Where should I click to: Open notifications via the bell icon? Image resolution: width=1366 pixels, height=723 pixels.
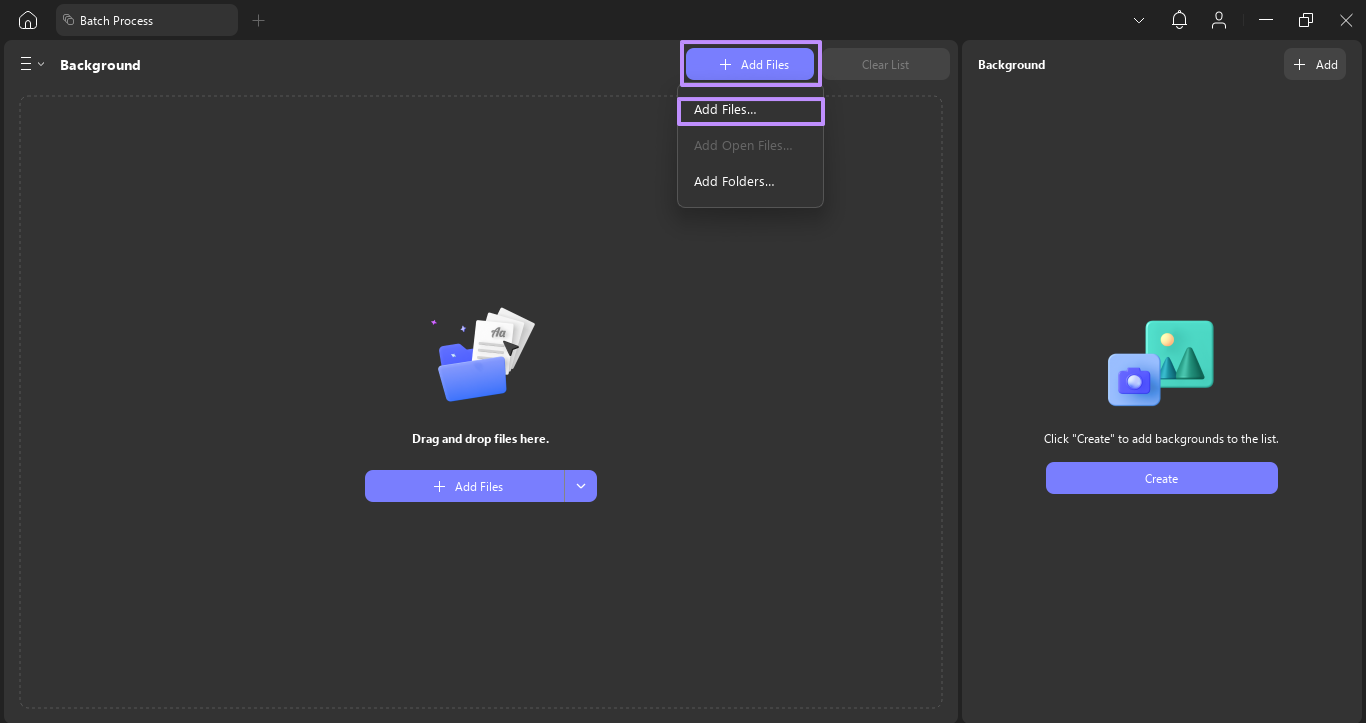point(1179,19)
